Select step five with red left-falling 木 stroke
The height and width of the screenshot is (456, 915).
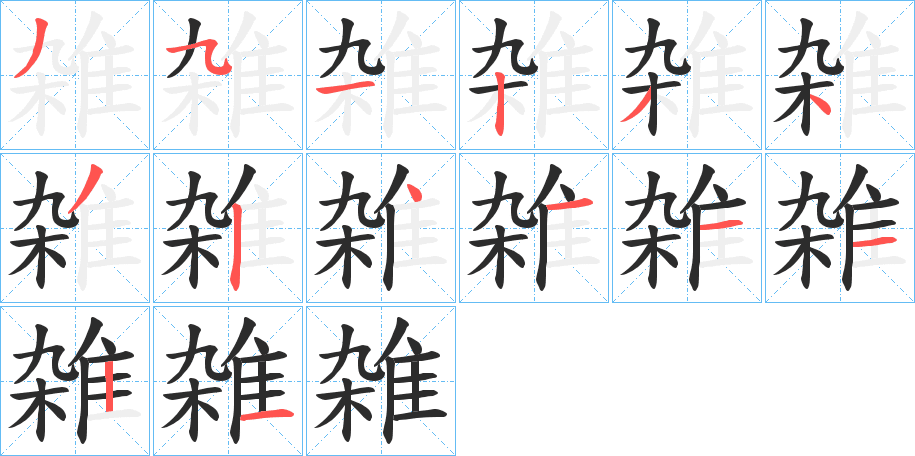[687, 75]
